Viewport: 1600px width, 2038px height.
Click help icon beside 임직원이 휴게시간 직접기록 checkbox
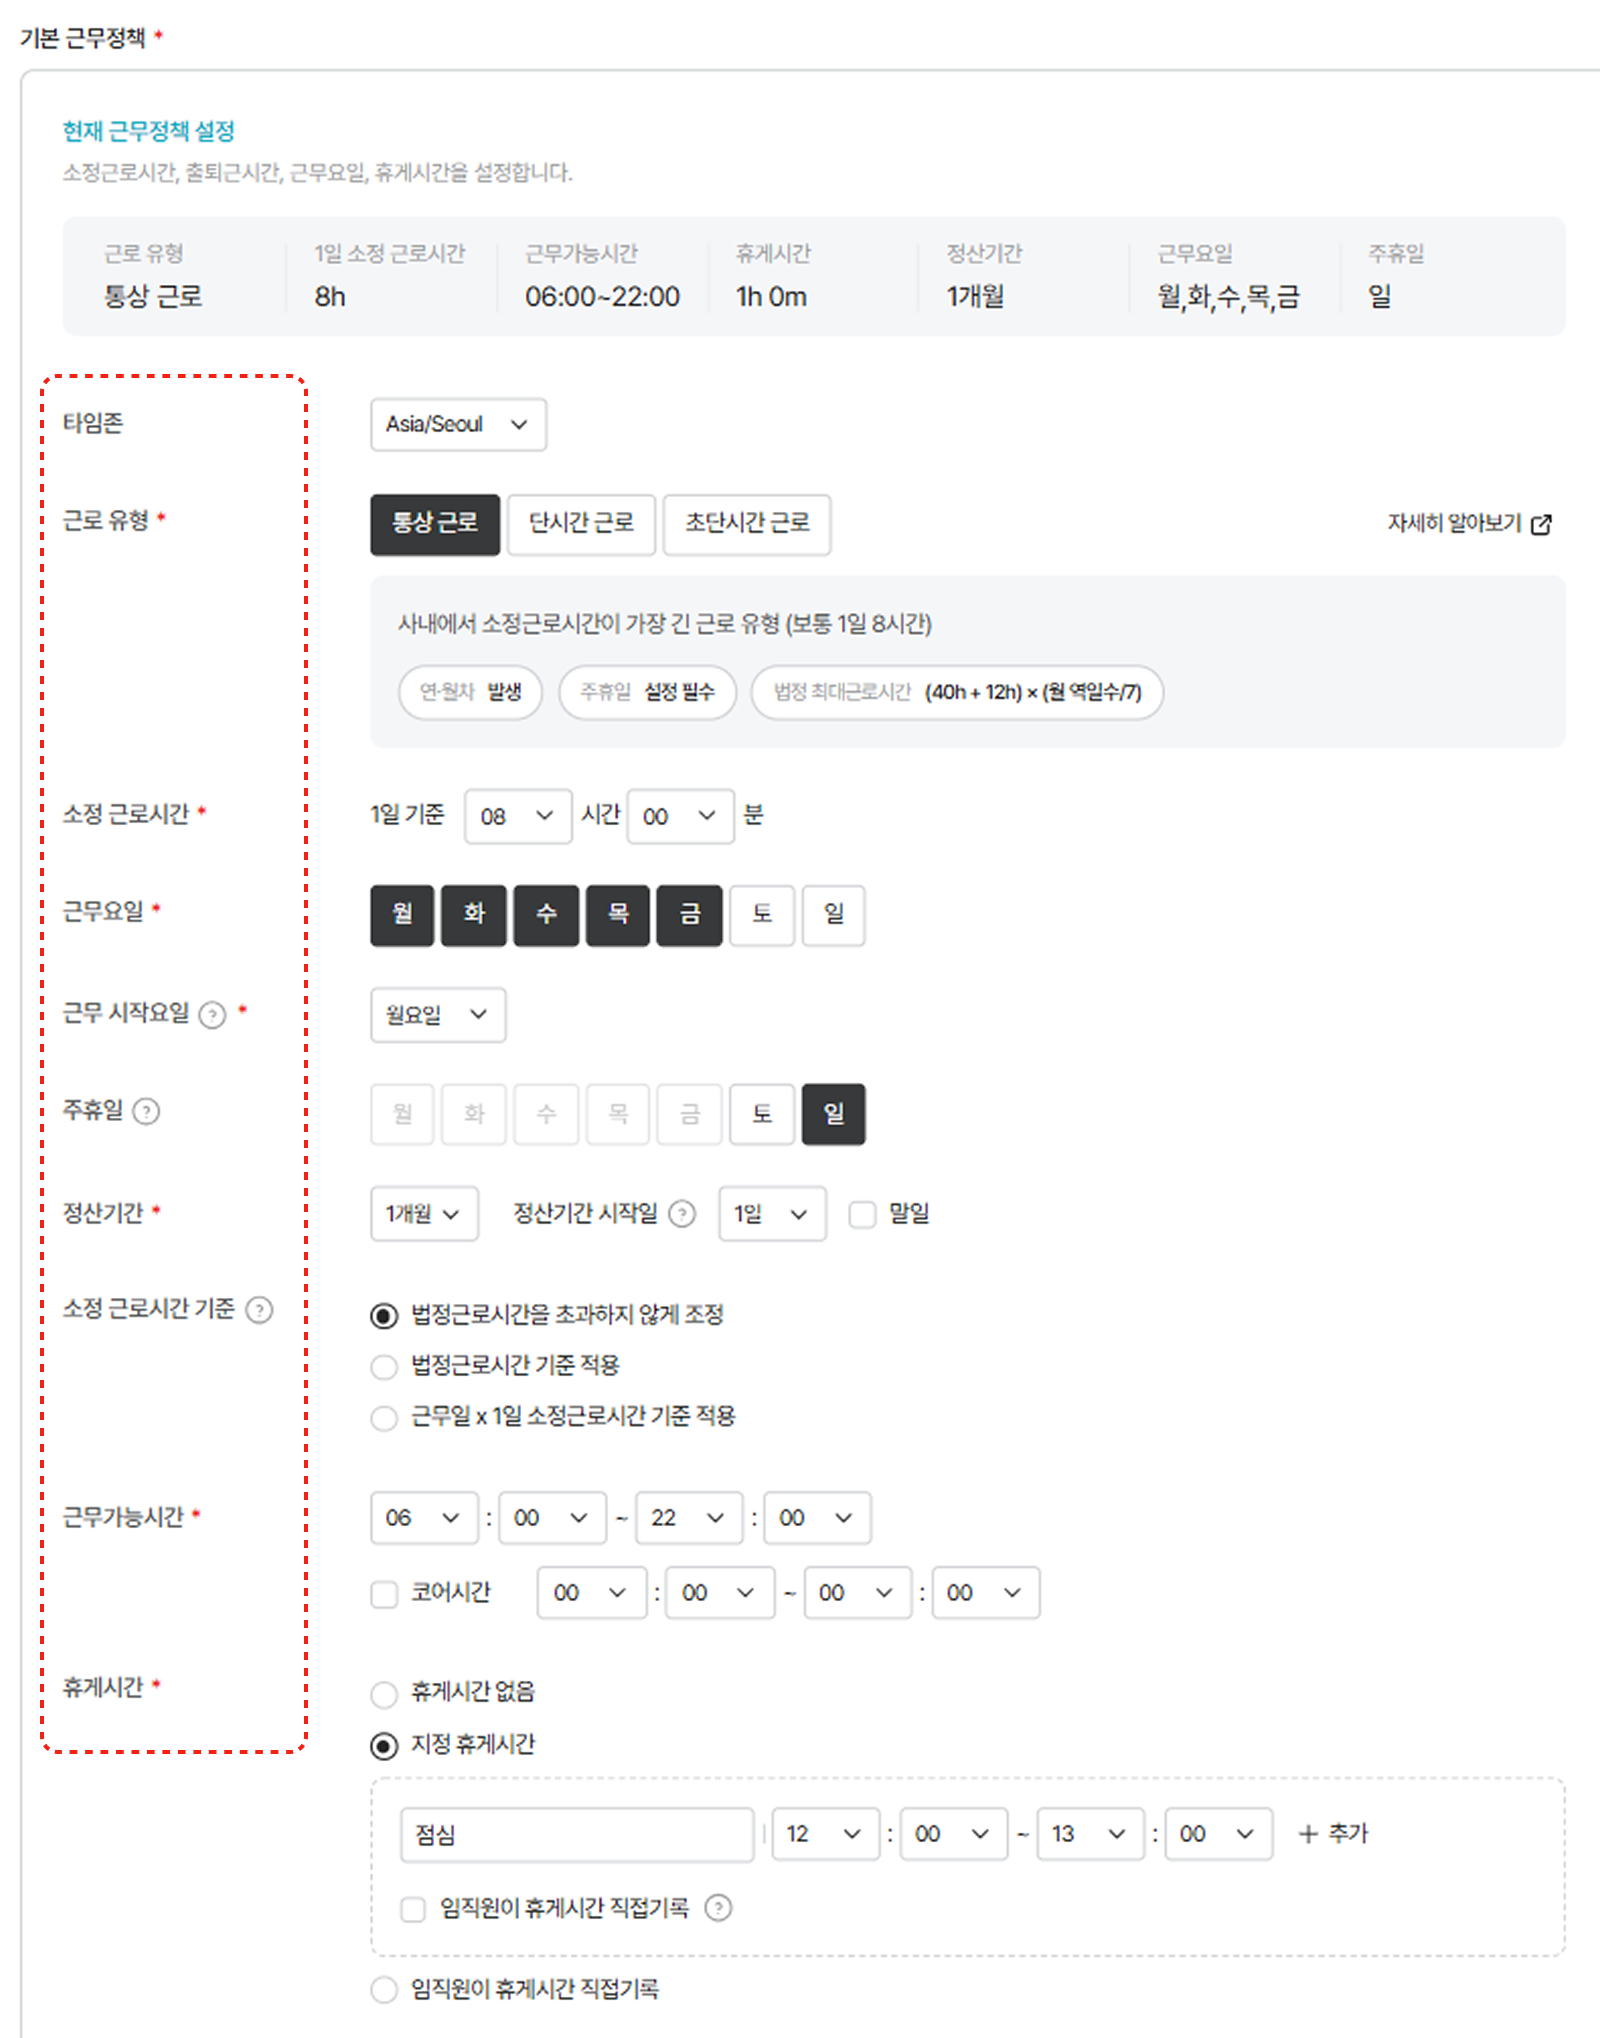coord(718,1908)
